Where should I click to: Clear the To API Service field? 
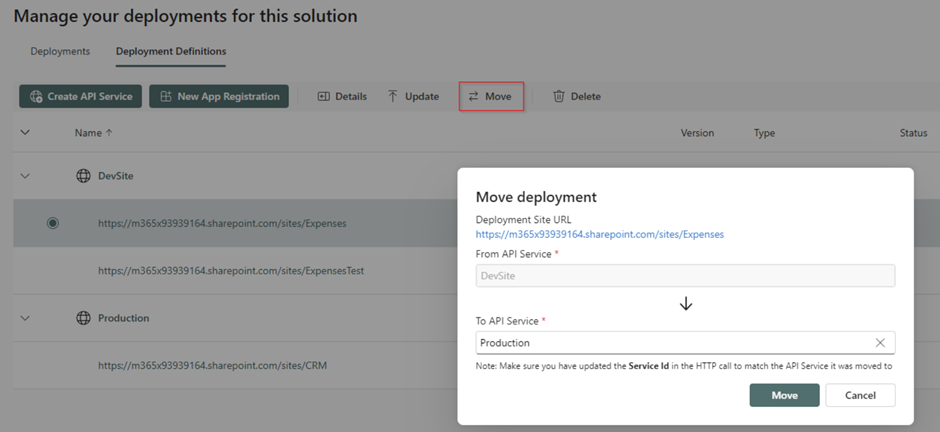[880, 343]
